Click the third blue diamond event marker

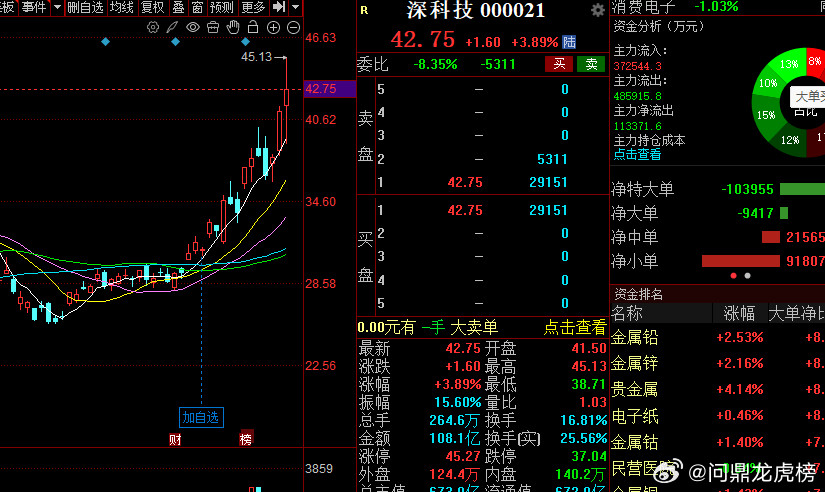[x=246, y=42]
